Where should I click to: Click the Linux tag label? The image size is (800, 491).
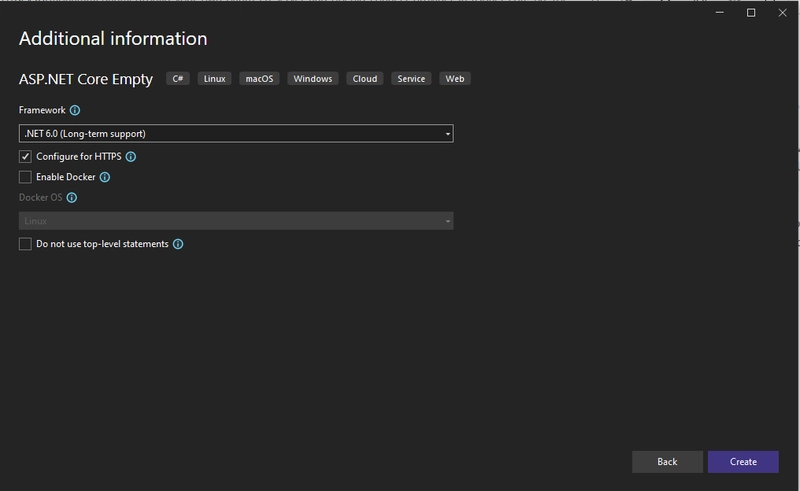pyautogui.click(x=214, y=79)
